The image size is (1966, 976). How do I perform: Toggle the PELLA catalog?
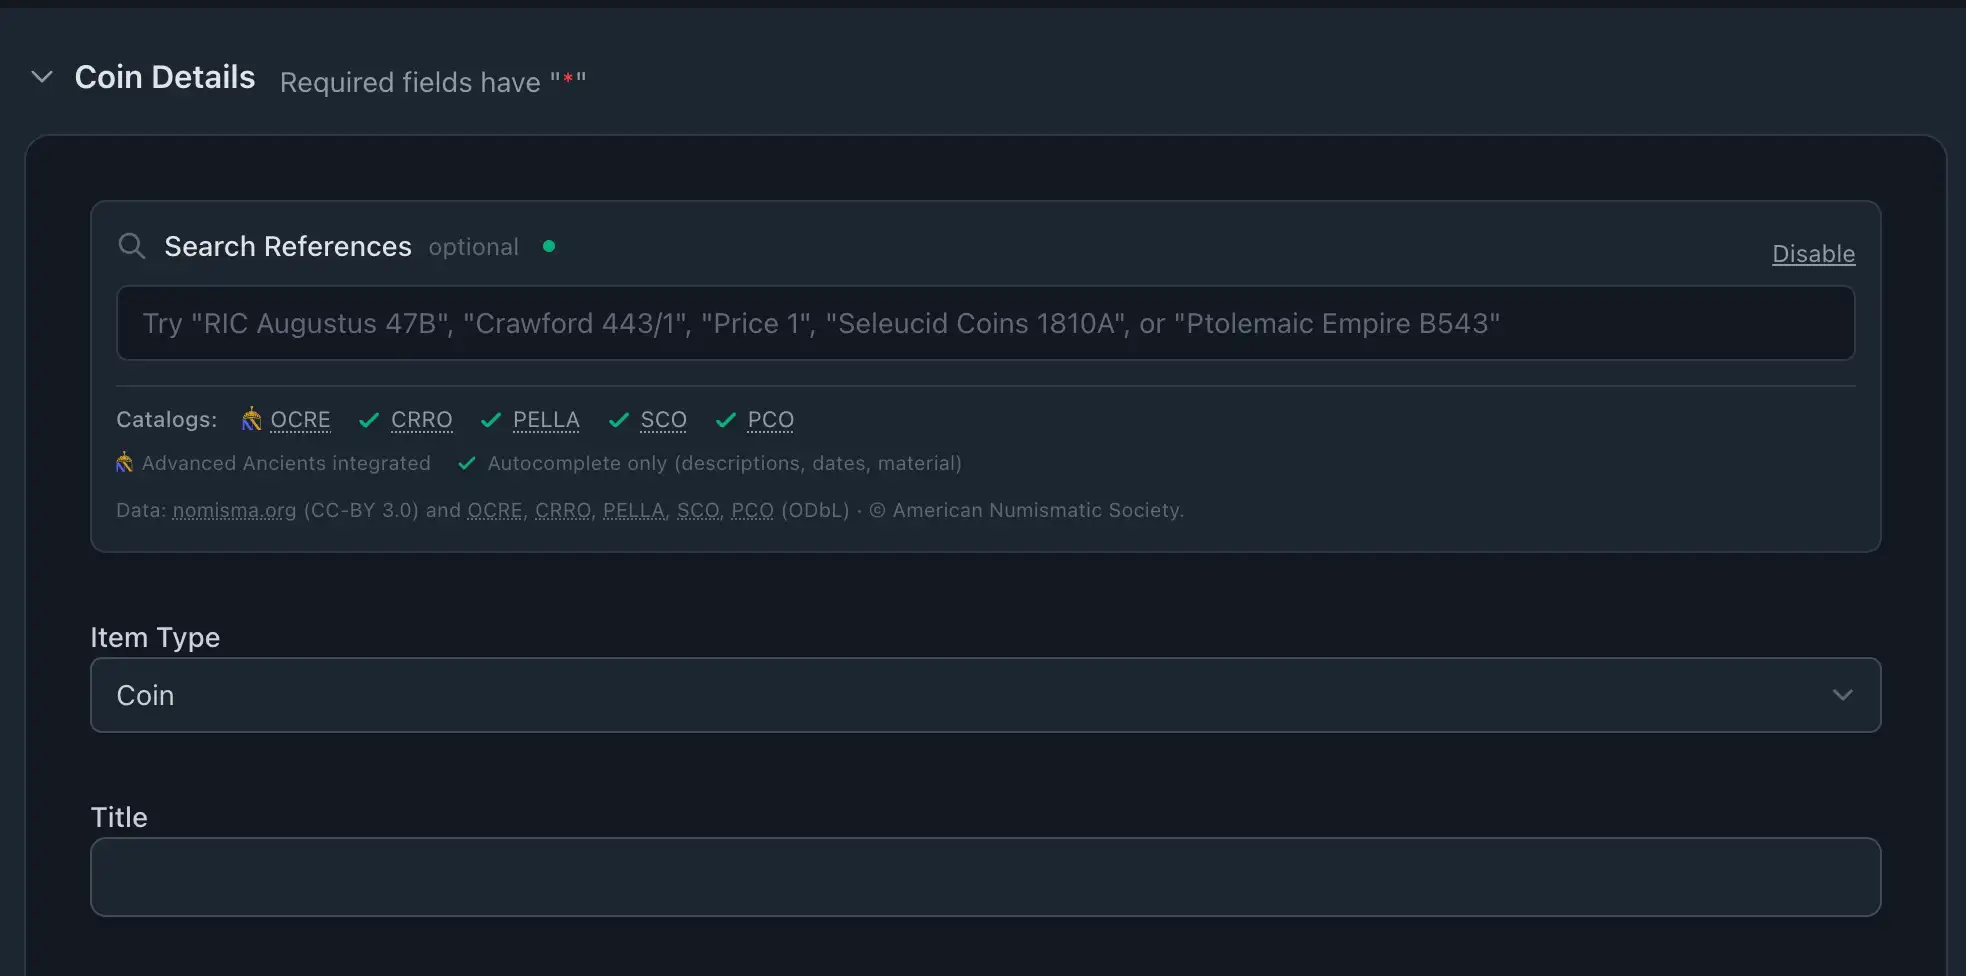click(x=545, y=420)
